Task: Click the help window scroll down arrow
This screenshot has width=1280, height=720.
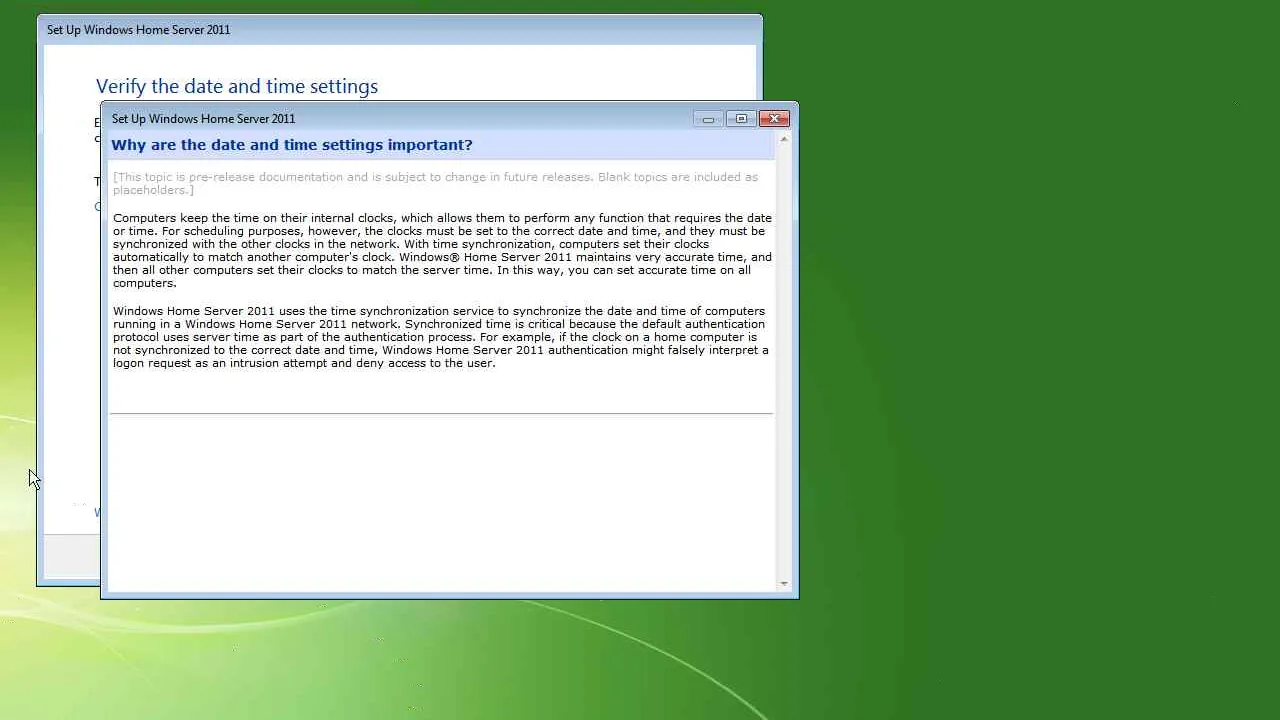Action: point(784,584)
